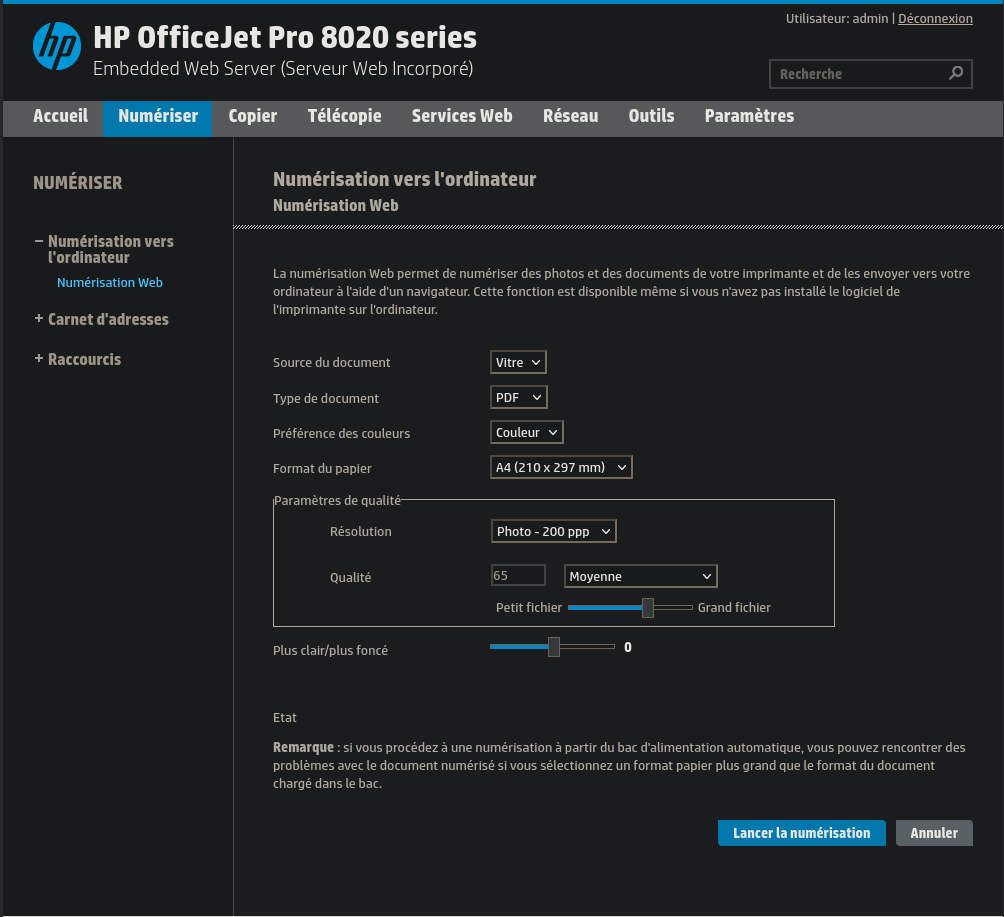Click the search magnifier icon
Screen dimensions: 1004x917
[x=956, y=73]
